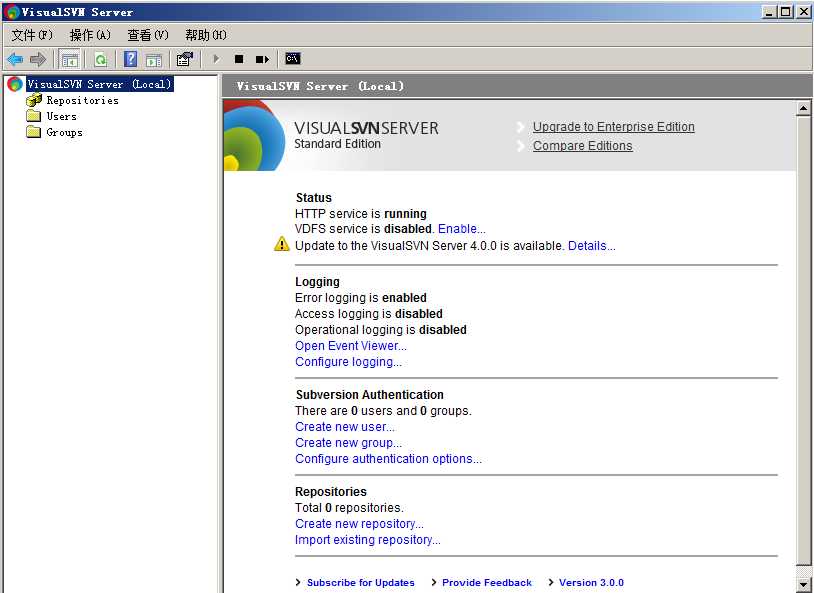Click the 'Error logging is enabled' text
Screen dimensions: 814x593
pos(361,298)
